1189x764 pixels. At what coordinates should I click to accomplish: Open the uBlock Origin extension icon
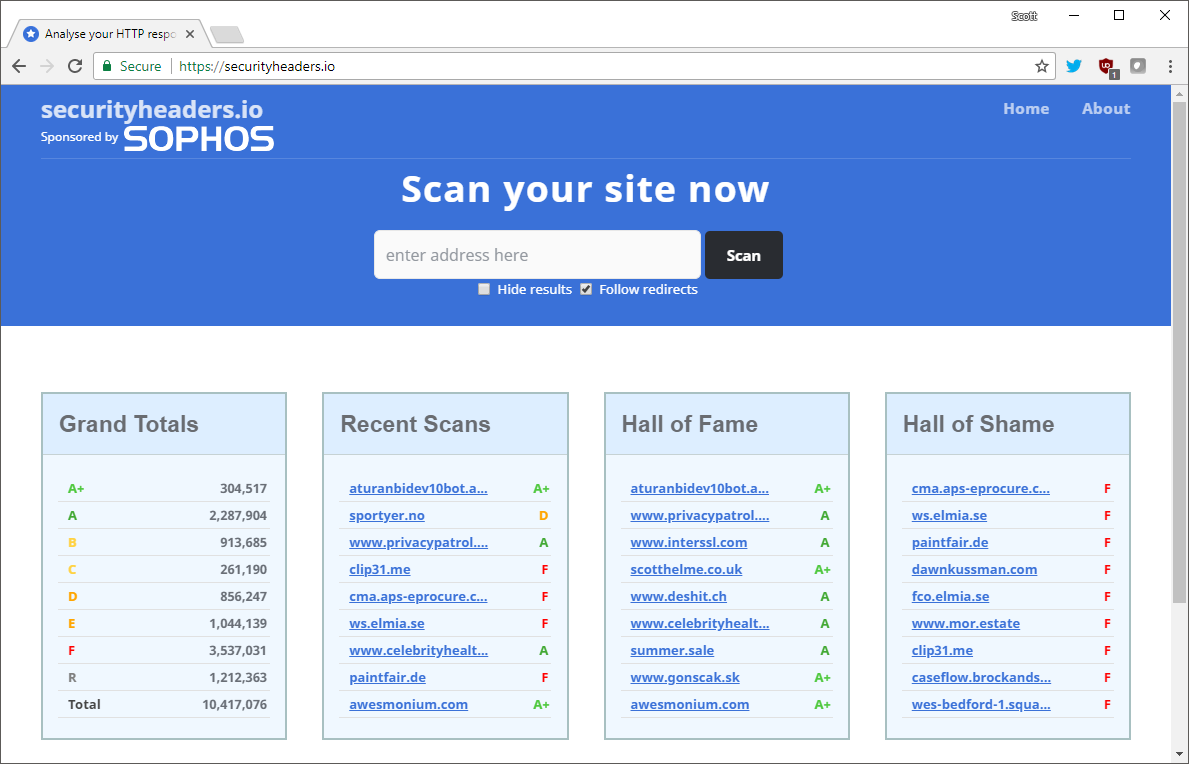[1106, 65]
